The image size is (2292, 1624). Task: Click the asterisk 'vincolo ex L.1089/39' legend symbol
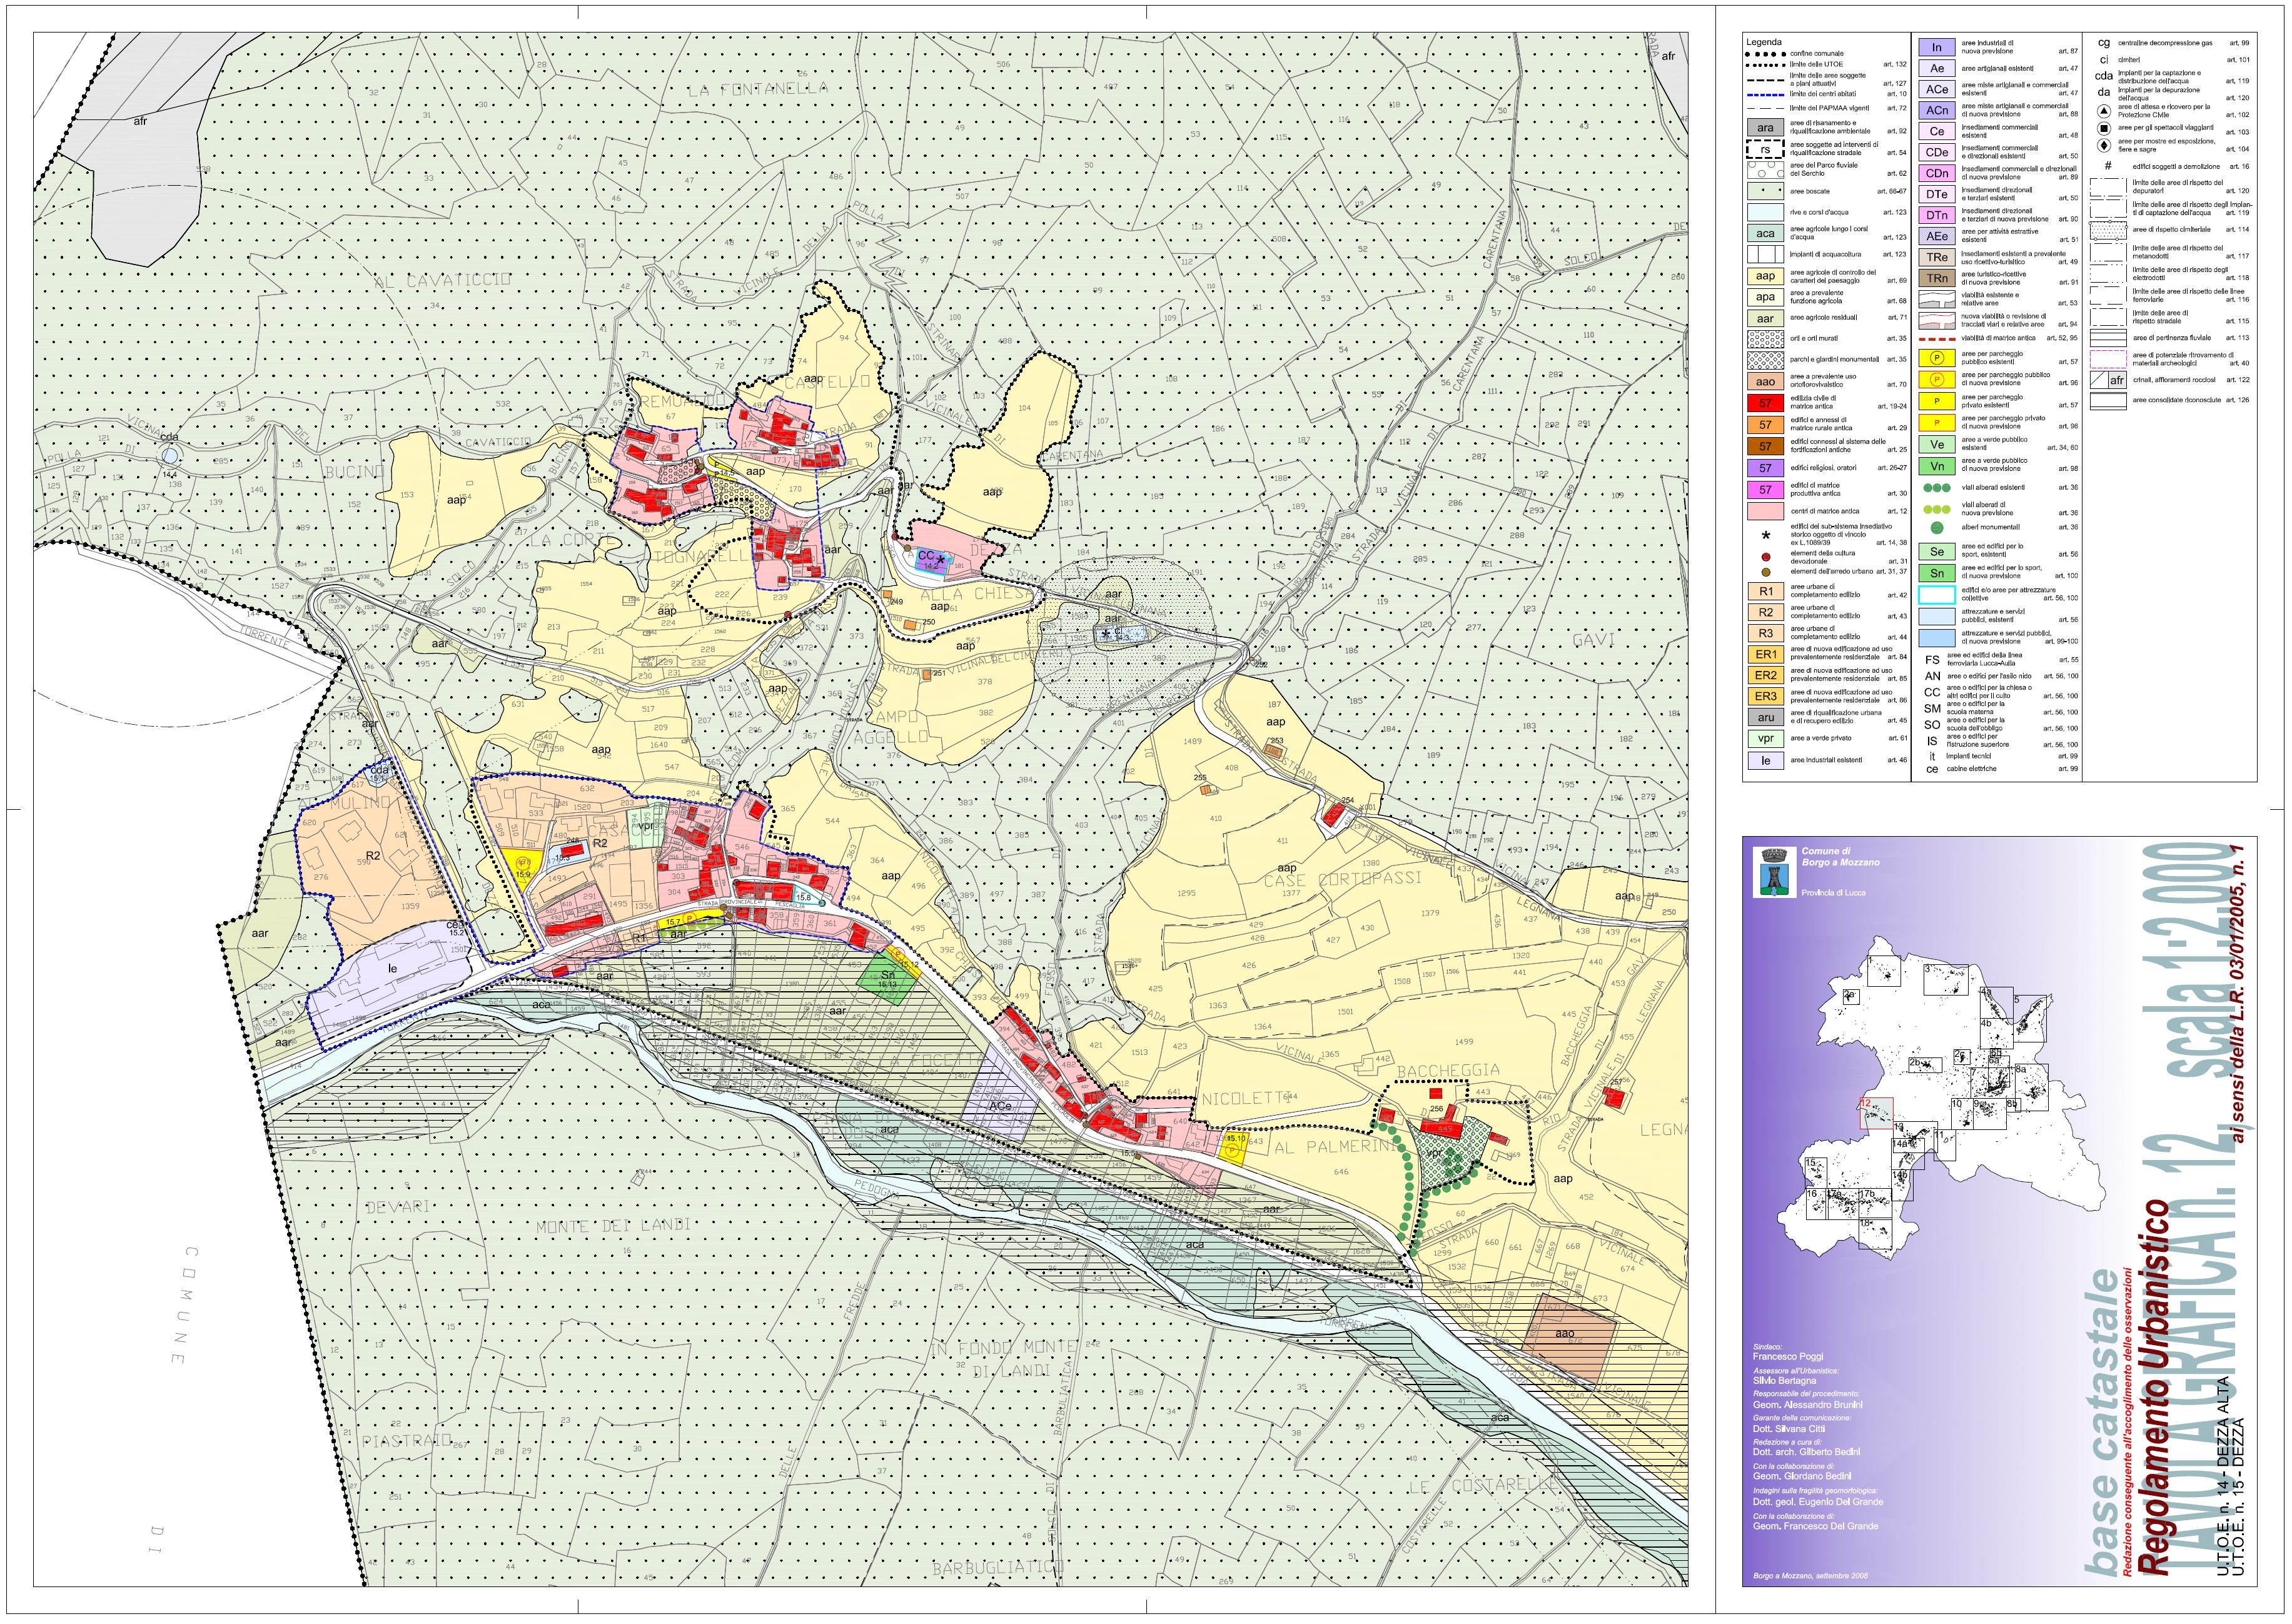[1765, 535]
